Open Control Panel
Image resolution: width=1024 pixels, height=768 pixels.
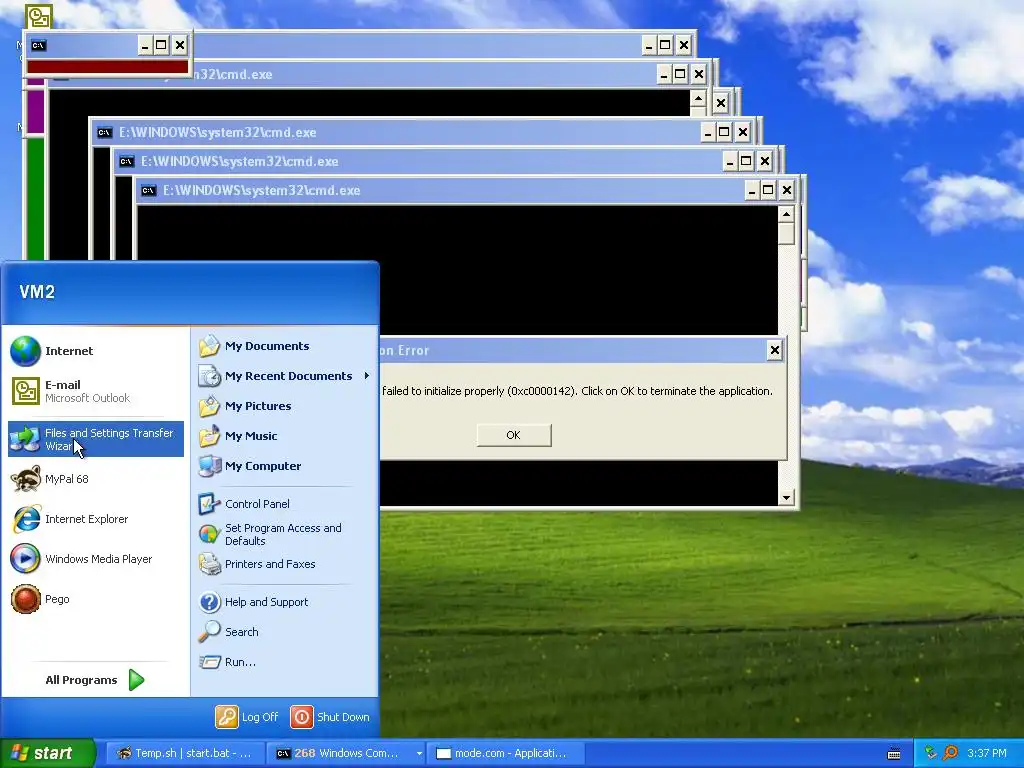pyautogui.click(x=284, y=504)
